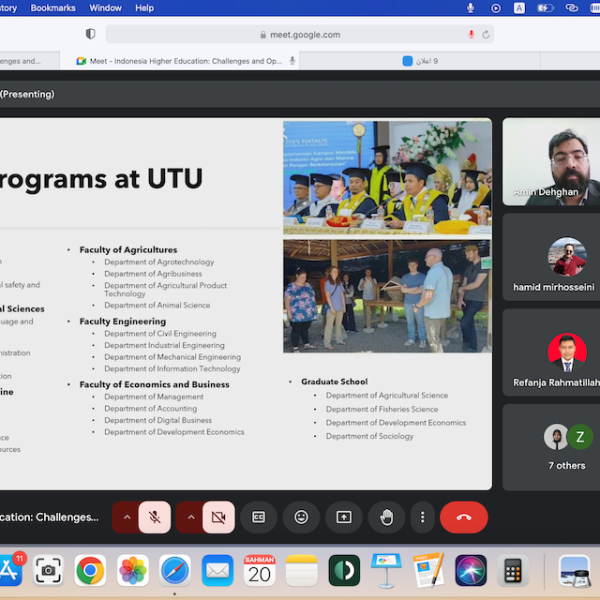
Task: Click Amin Dehghan's video tile
Action: point(550,161)
